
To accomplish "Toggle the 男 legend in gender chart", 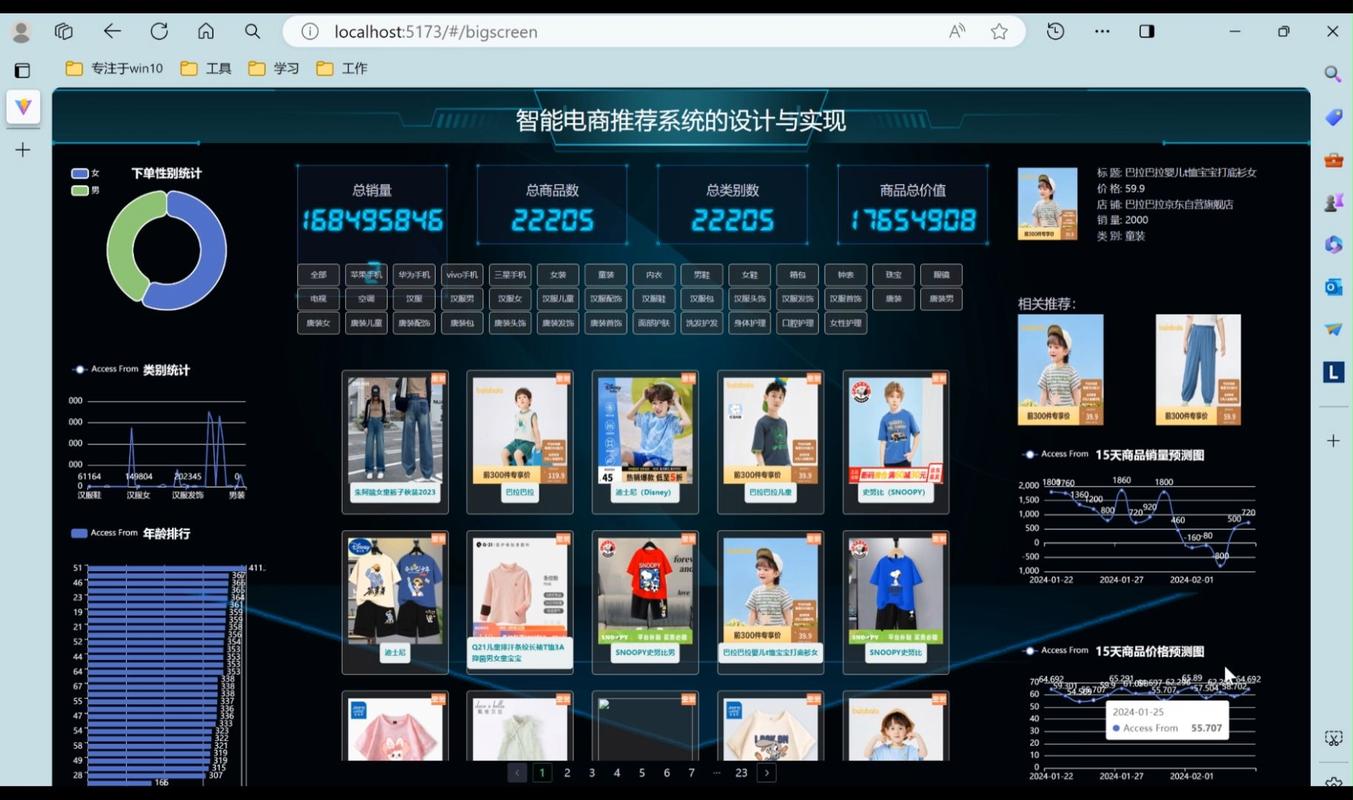I will 85,190.
